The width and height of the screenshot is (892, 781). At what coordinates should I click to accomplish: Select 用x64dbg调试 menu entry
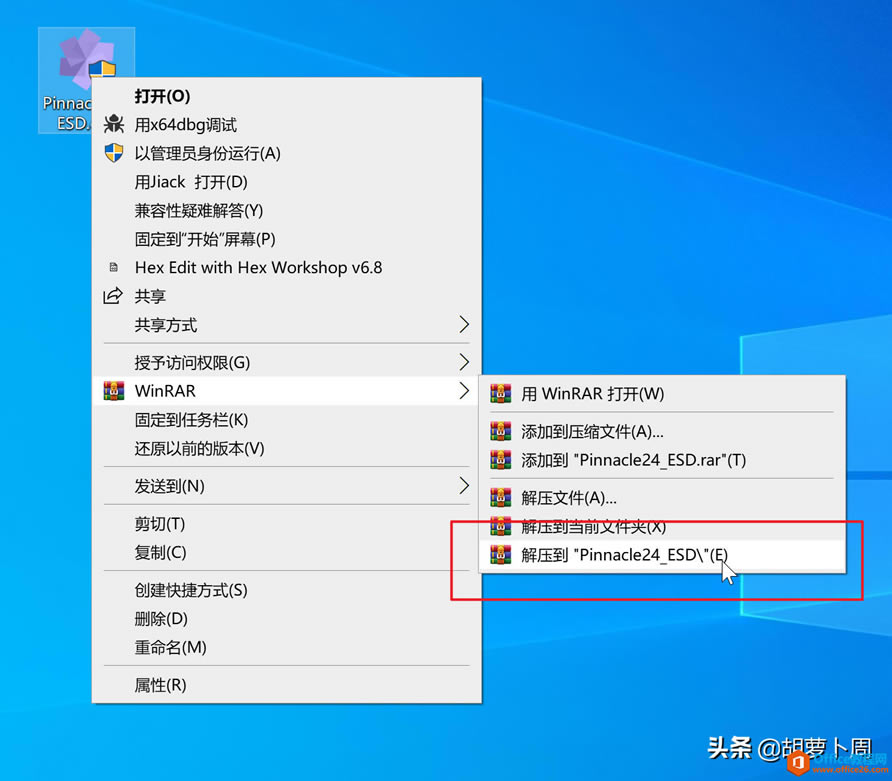tap(287, 125)
